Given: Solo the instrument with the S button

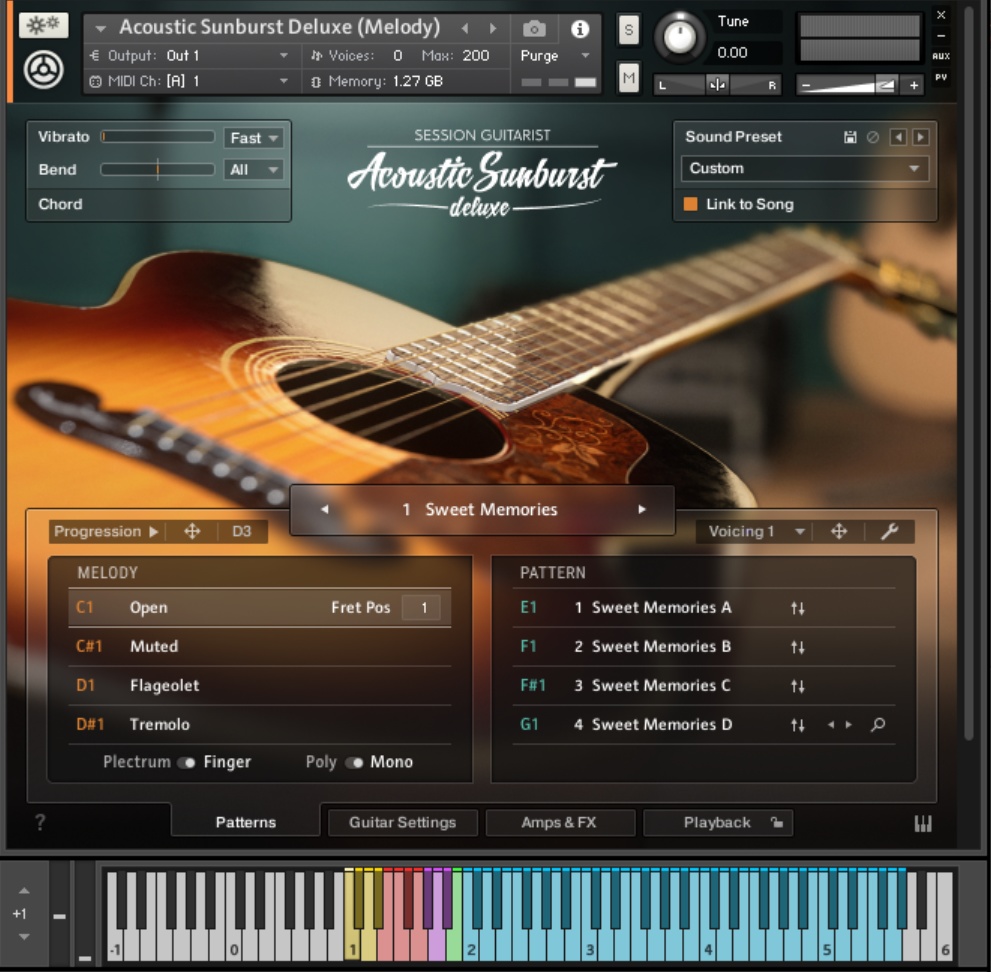Looking at the screenshot, I should [x=628, y=30].
